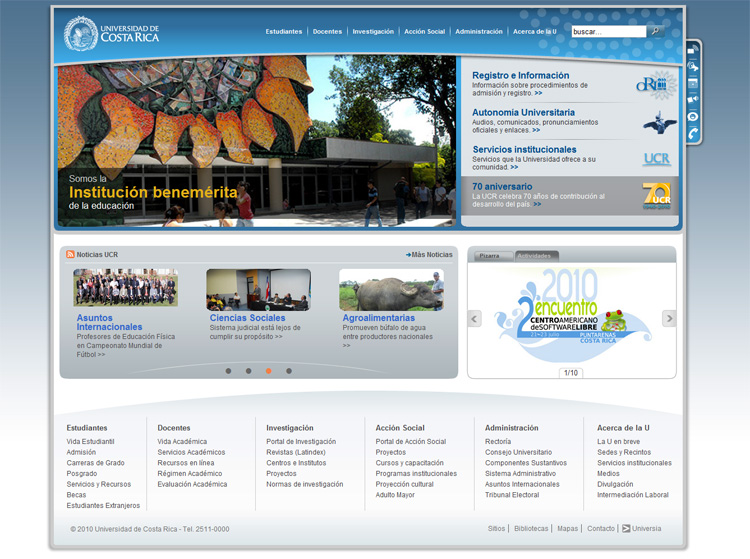Click the Encuentro Software Libre banner
The image size is (750, 559).
[x=572, y=313]
